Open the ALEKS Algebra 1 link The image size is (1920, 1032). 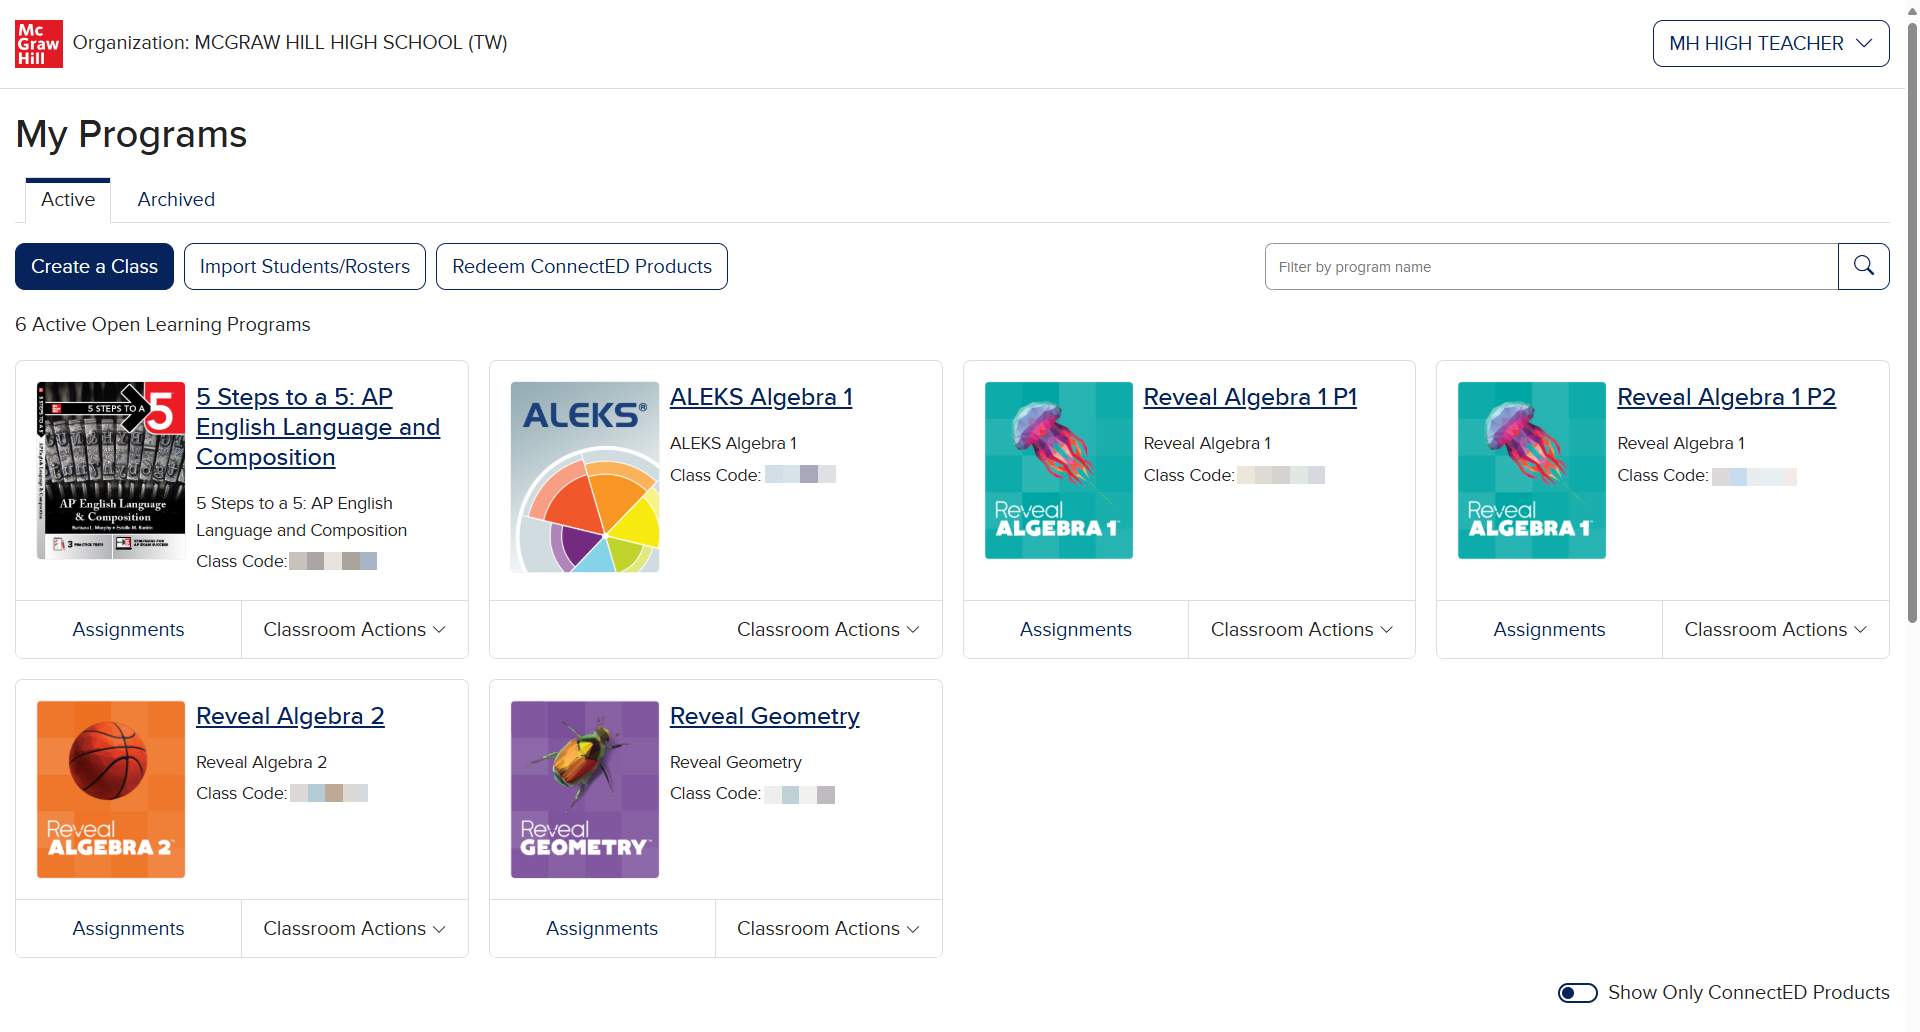click(x=761, y=397)
